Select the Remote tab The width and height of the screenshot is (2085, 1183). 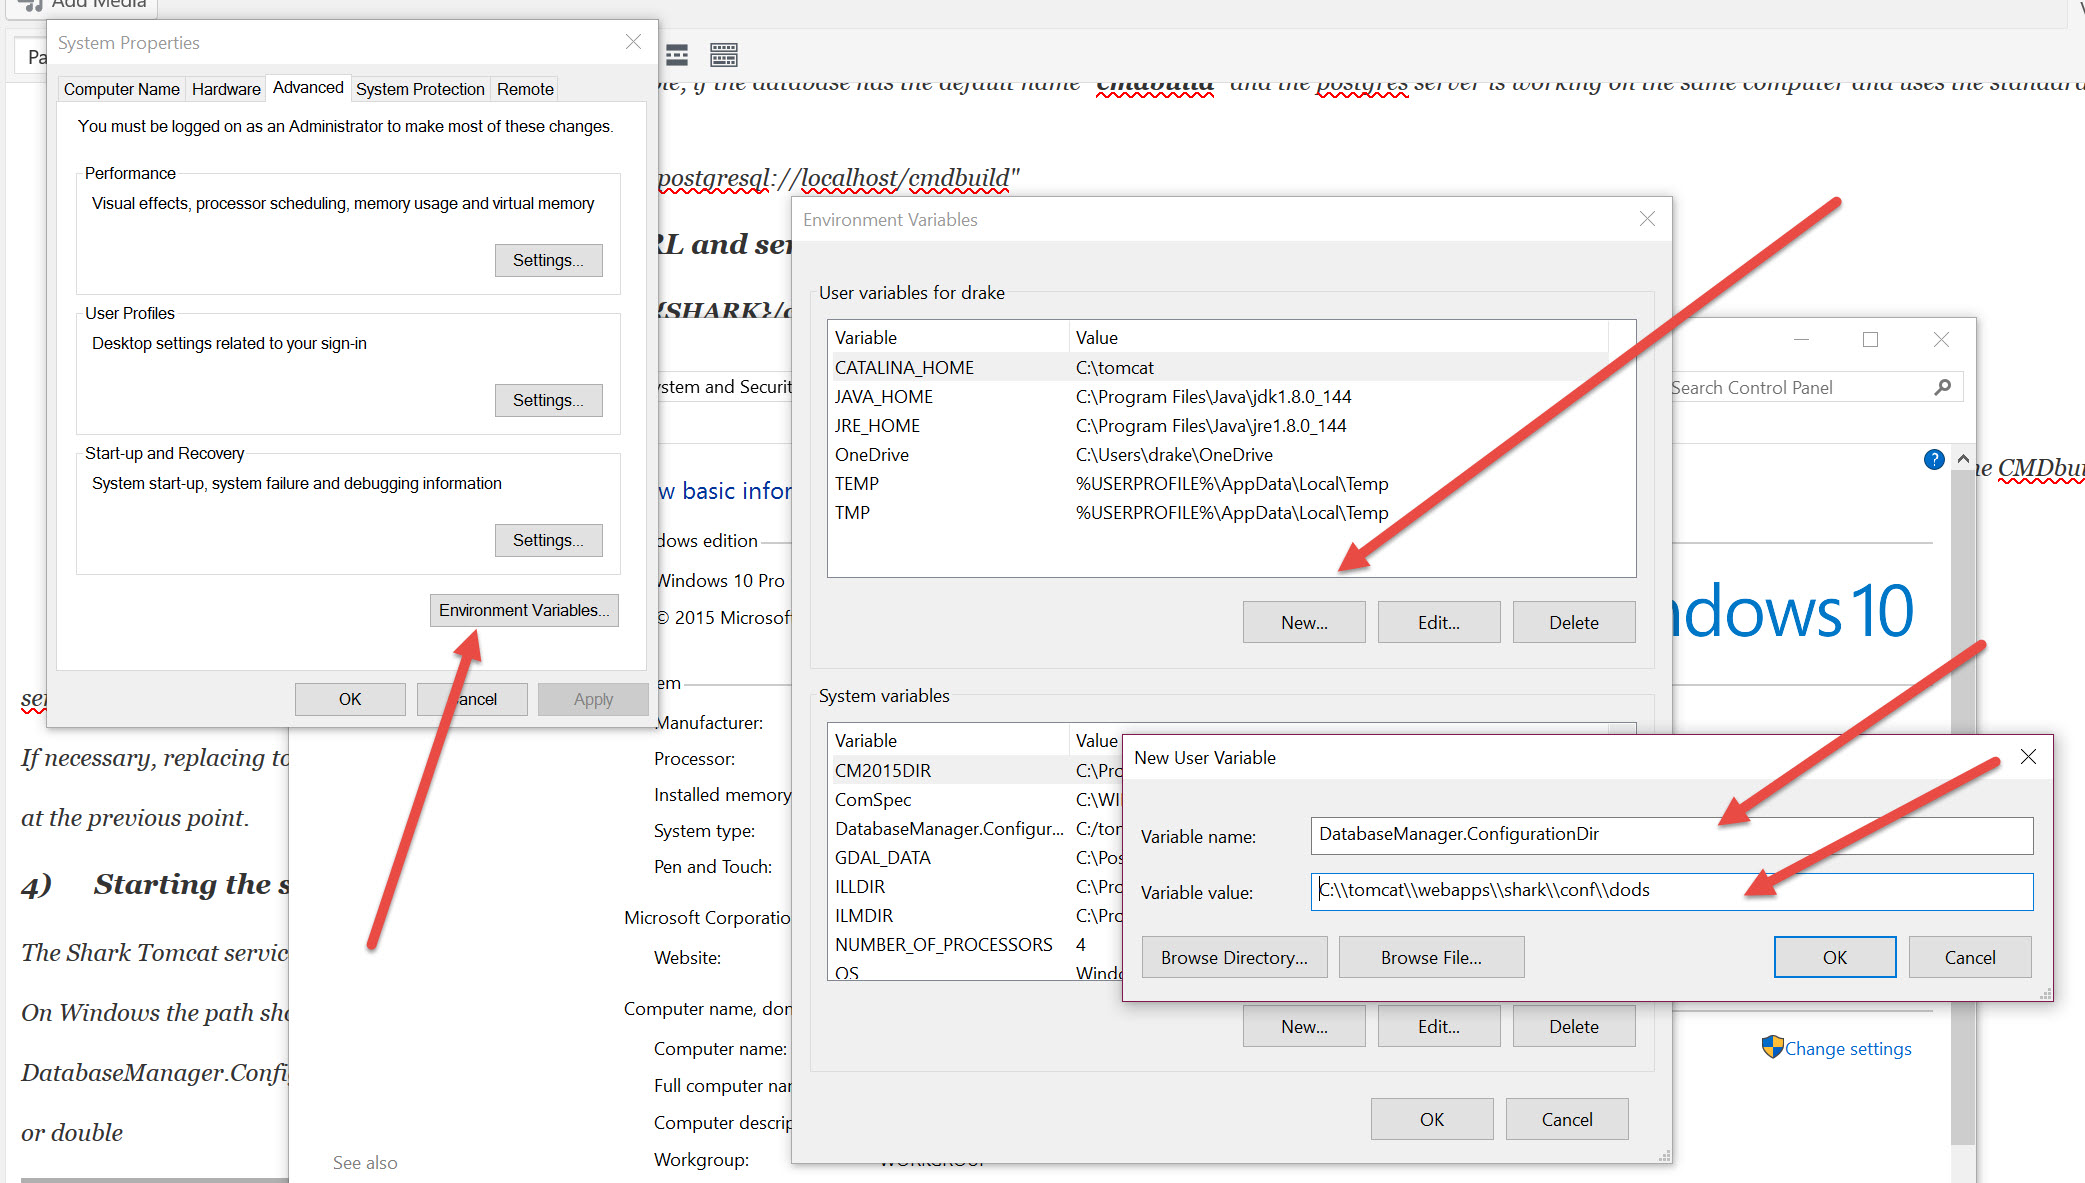click(x=525, y=89)
